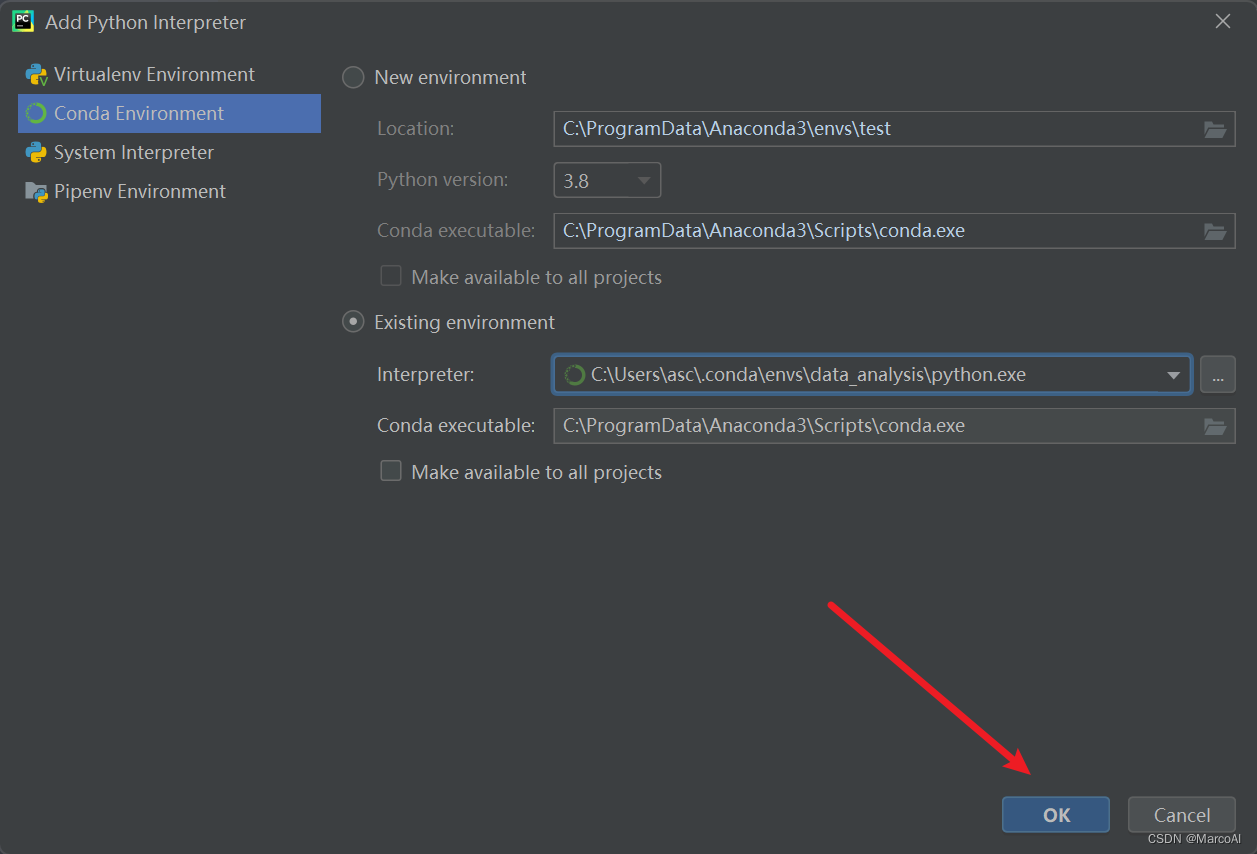Select Conda Environment in the sidebar
This screenshot has width=1257, height=854.
point(169,114)
